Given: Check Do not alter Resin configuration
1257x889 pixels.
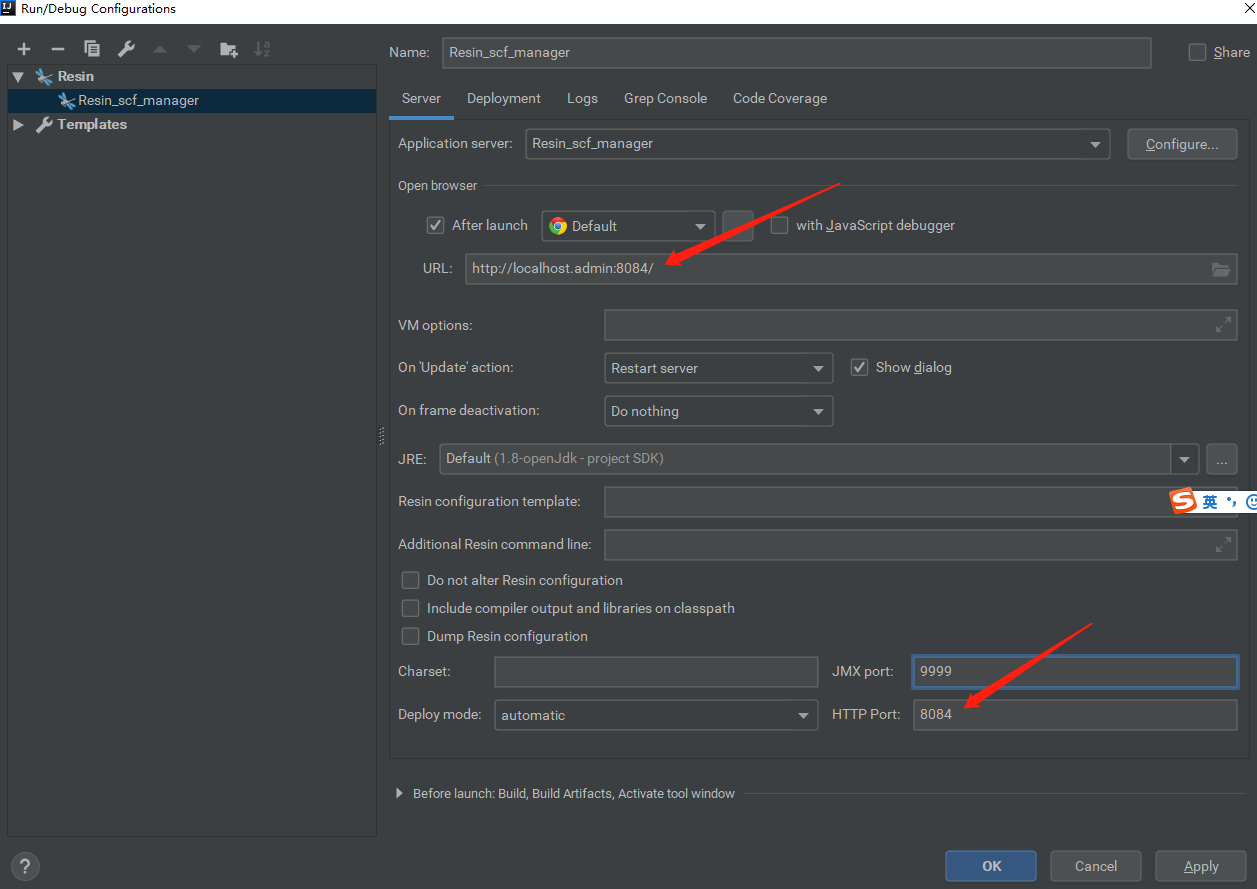Looking at the screenshot, I should pyautogui.click(x=410, y=580).
